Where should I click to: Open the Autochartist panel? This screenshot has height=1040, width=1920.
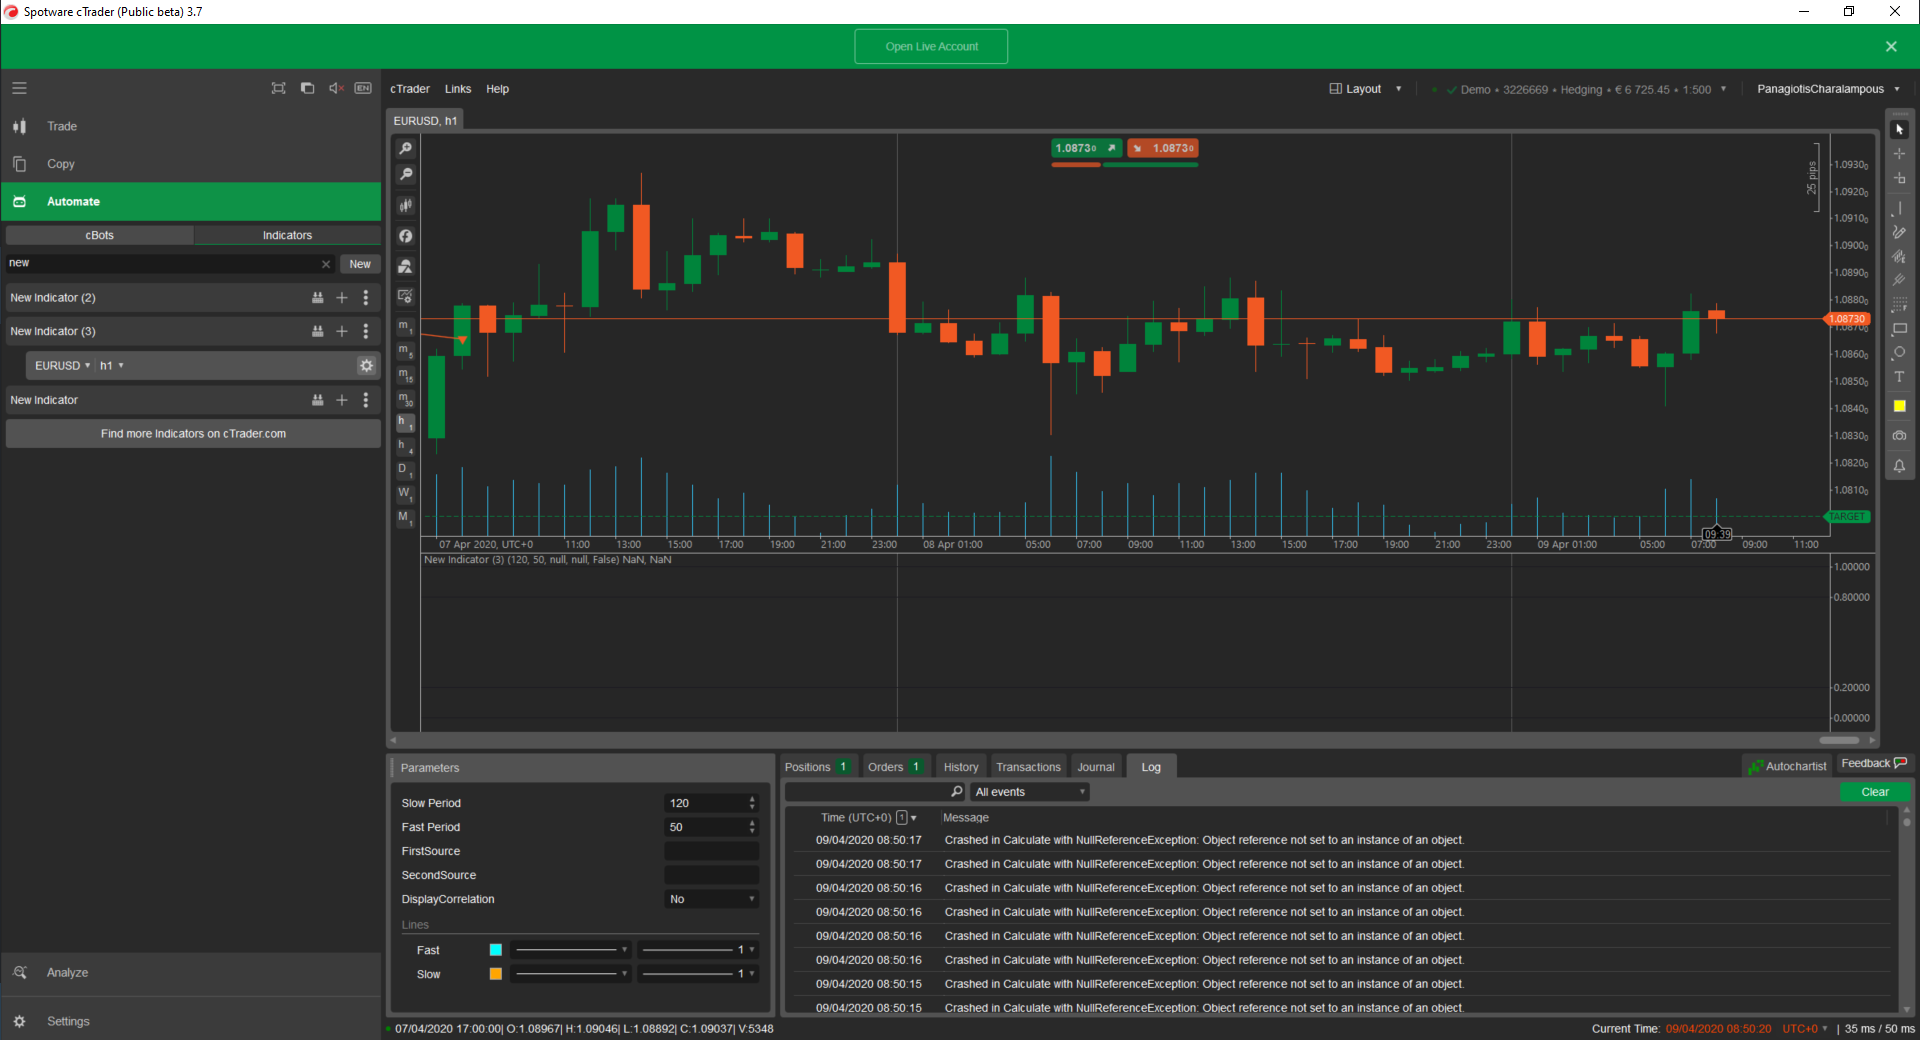(x=1787, y=766)
